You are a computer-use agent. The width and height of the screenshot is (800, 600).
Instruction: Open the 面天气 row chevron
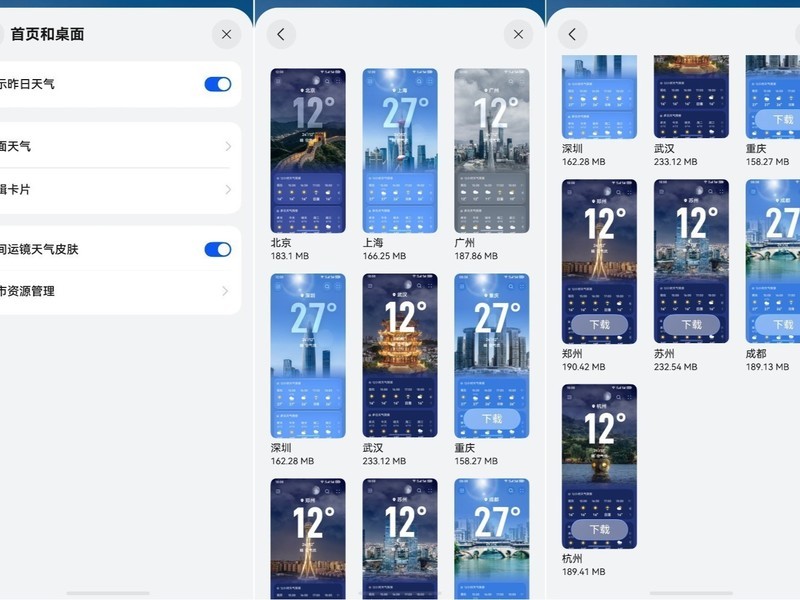click(x=228, y=146)
